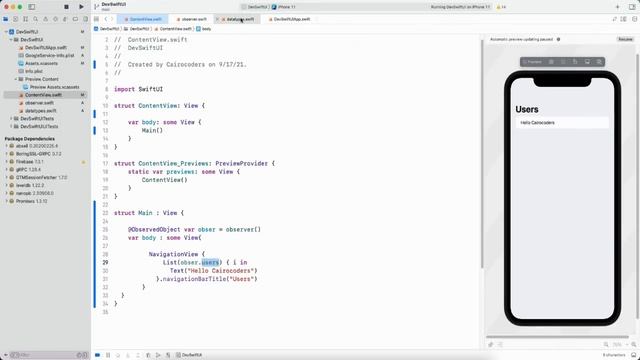Expand the abseil package dependency
The image size is (640, 360).
pyautogui.click(x=6, y=146)
